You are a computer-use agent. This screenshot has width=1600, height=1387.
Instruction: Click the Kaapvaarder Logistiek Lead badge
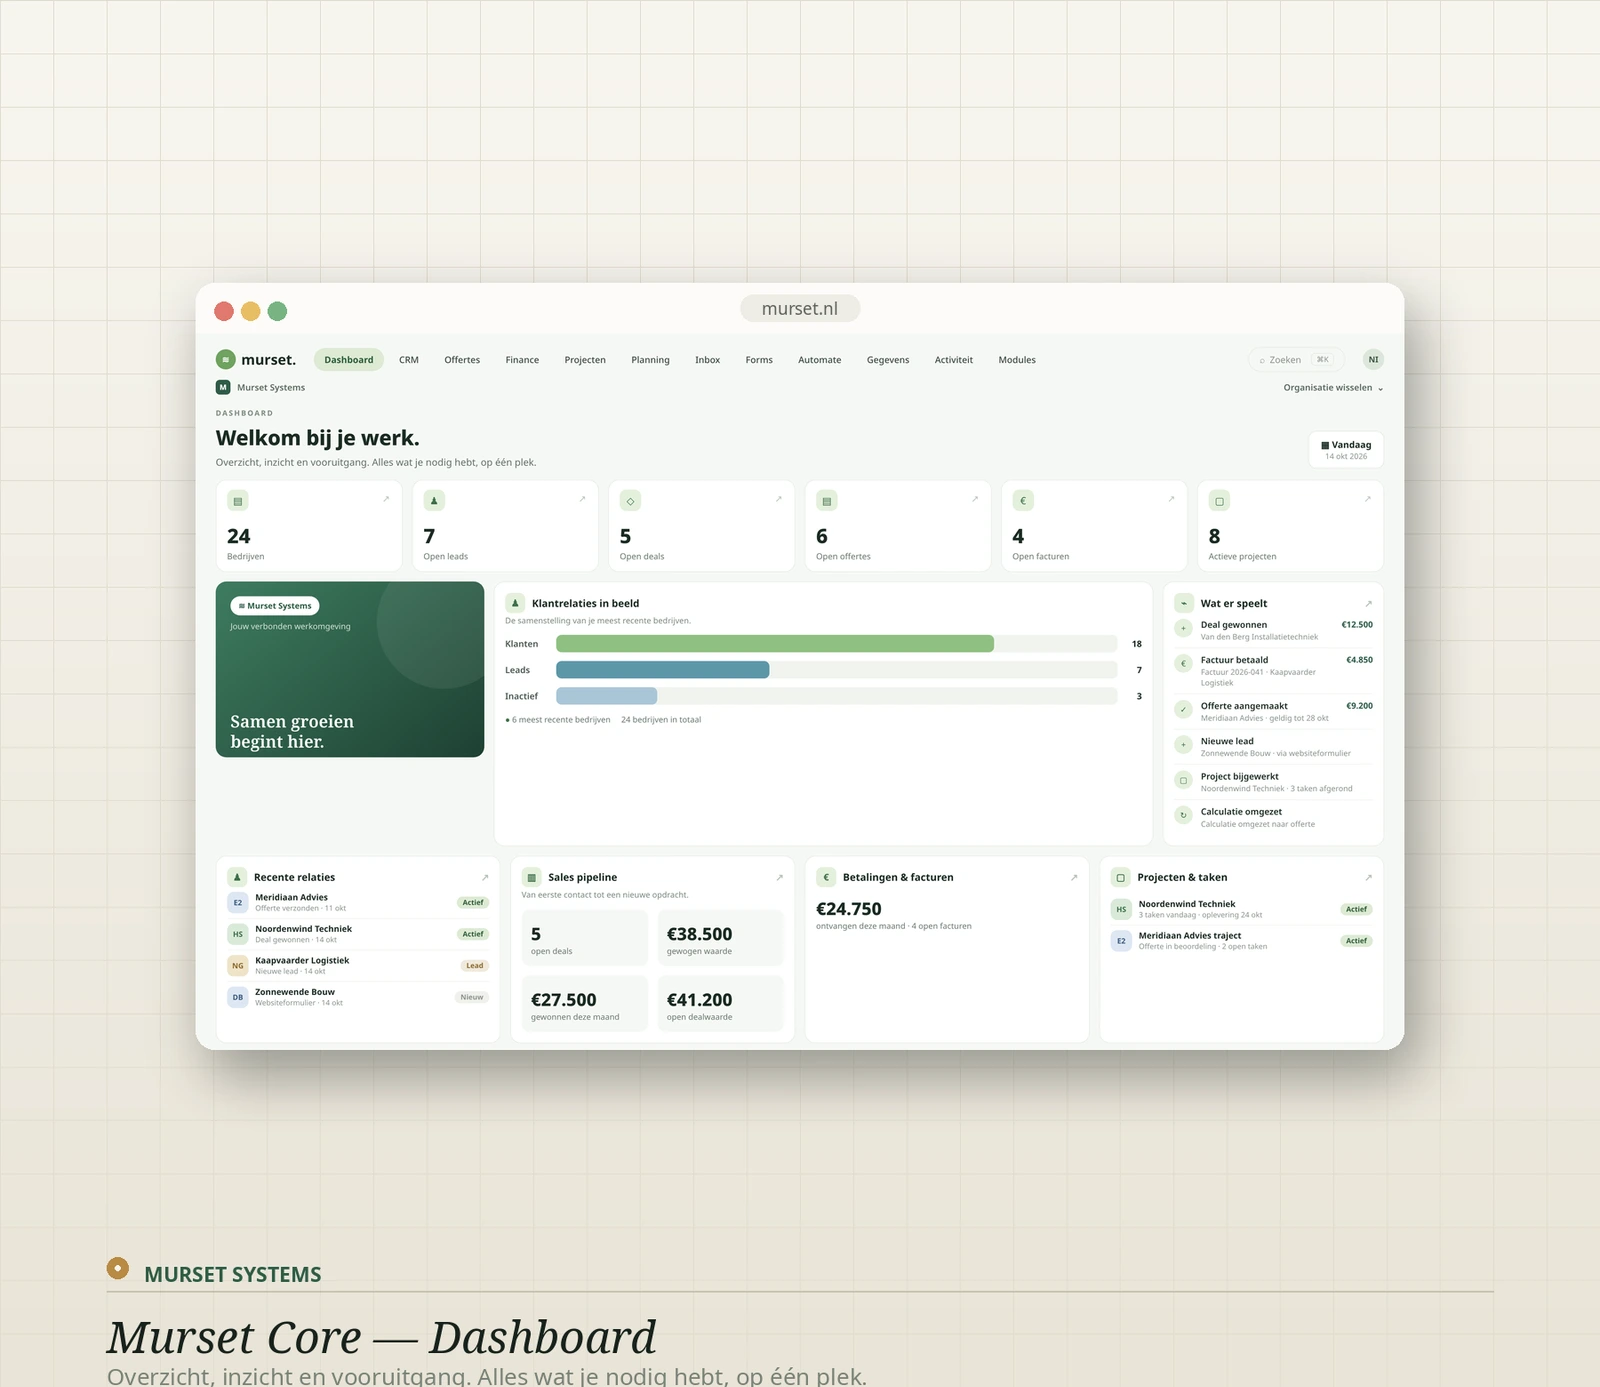[475, 966]
